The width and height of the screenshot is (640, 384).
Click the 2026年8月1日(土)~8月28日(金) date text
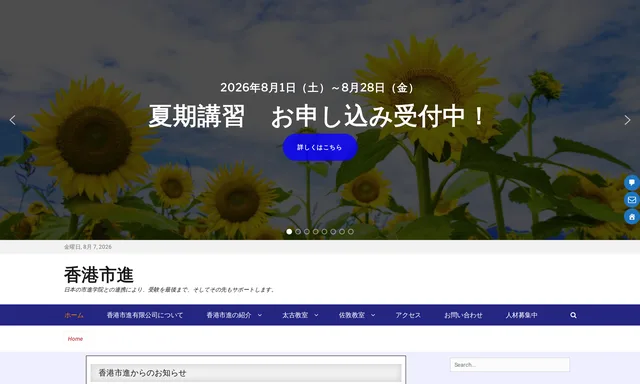[x=318, y=87]
